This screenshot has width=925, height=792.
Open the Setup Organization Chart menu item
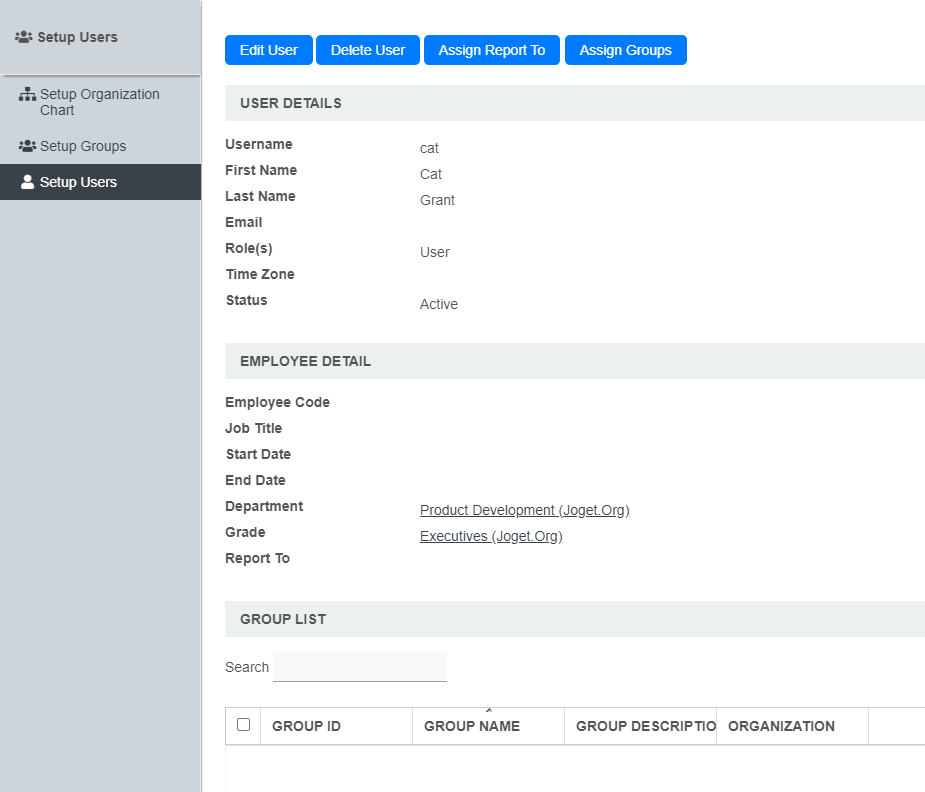[x=99, y=102]
